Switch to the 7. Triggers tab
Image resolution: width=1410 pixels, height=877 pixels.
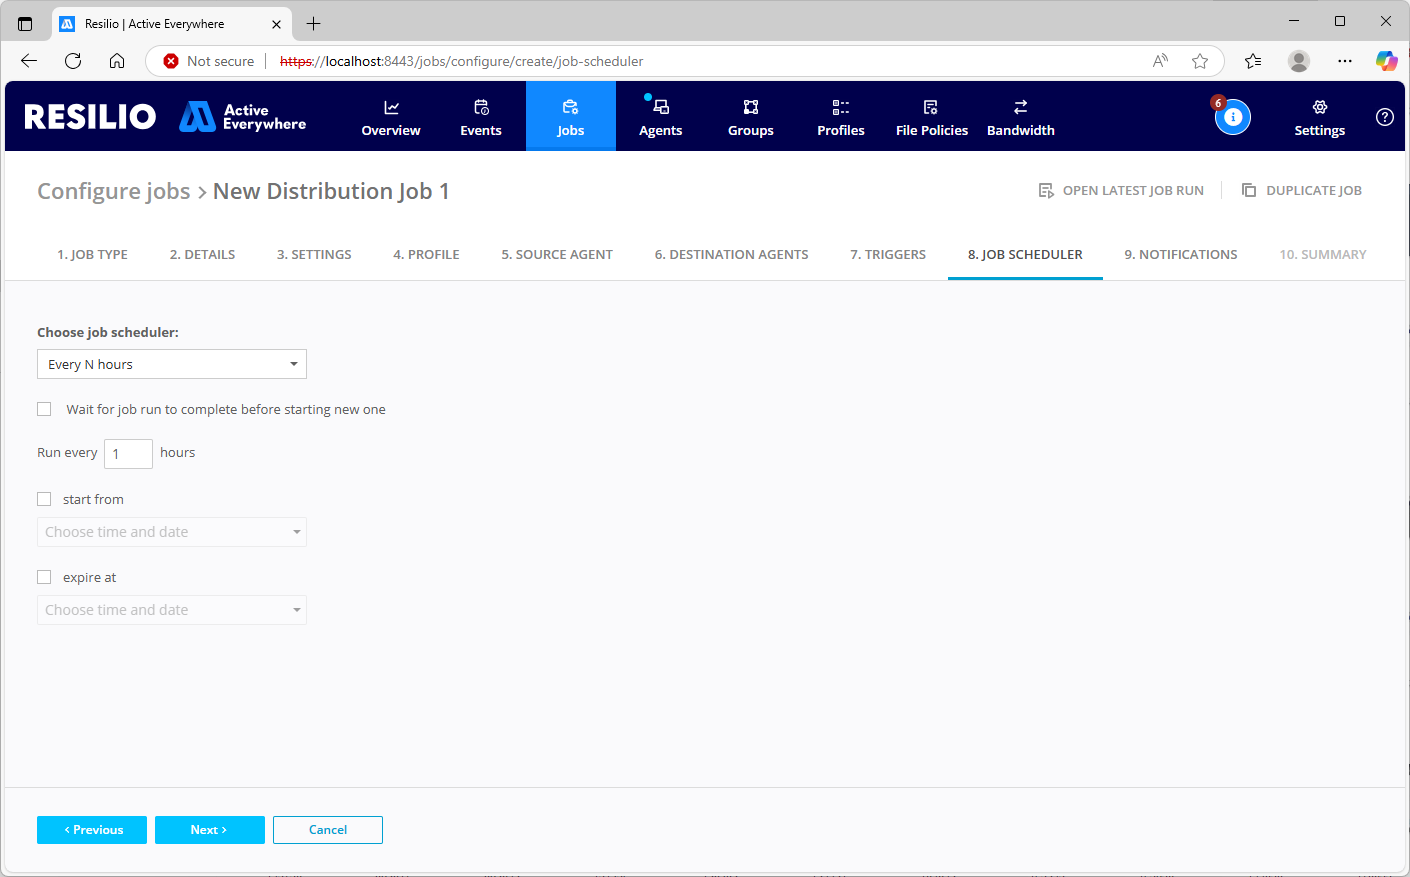tap(888, 255)
